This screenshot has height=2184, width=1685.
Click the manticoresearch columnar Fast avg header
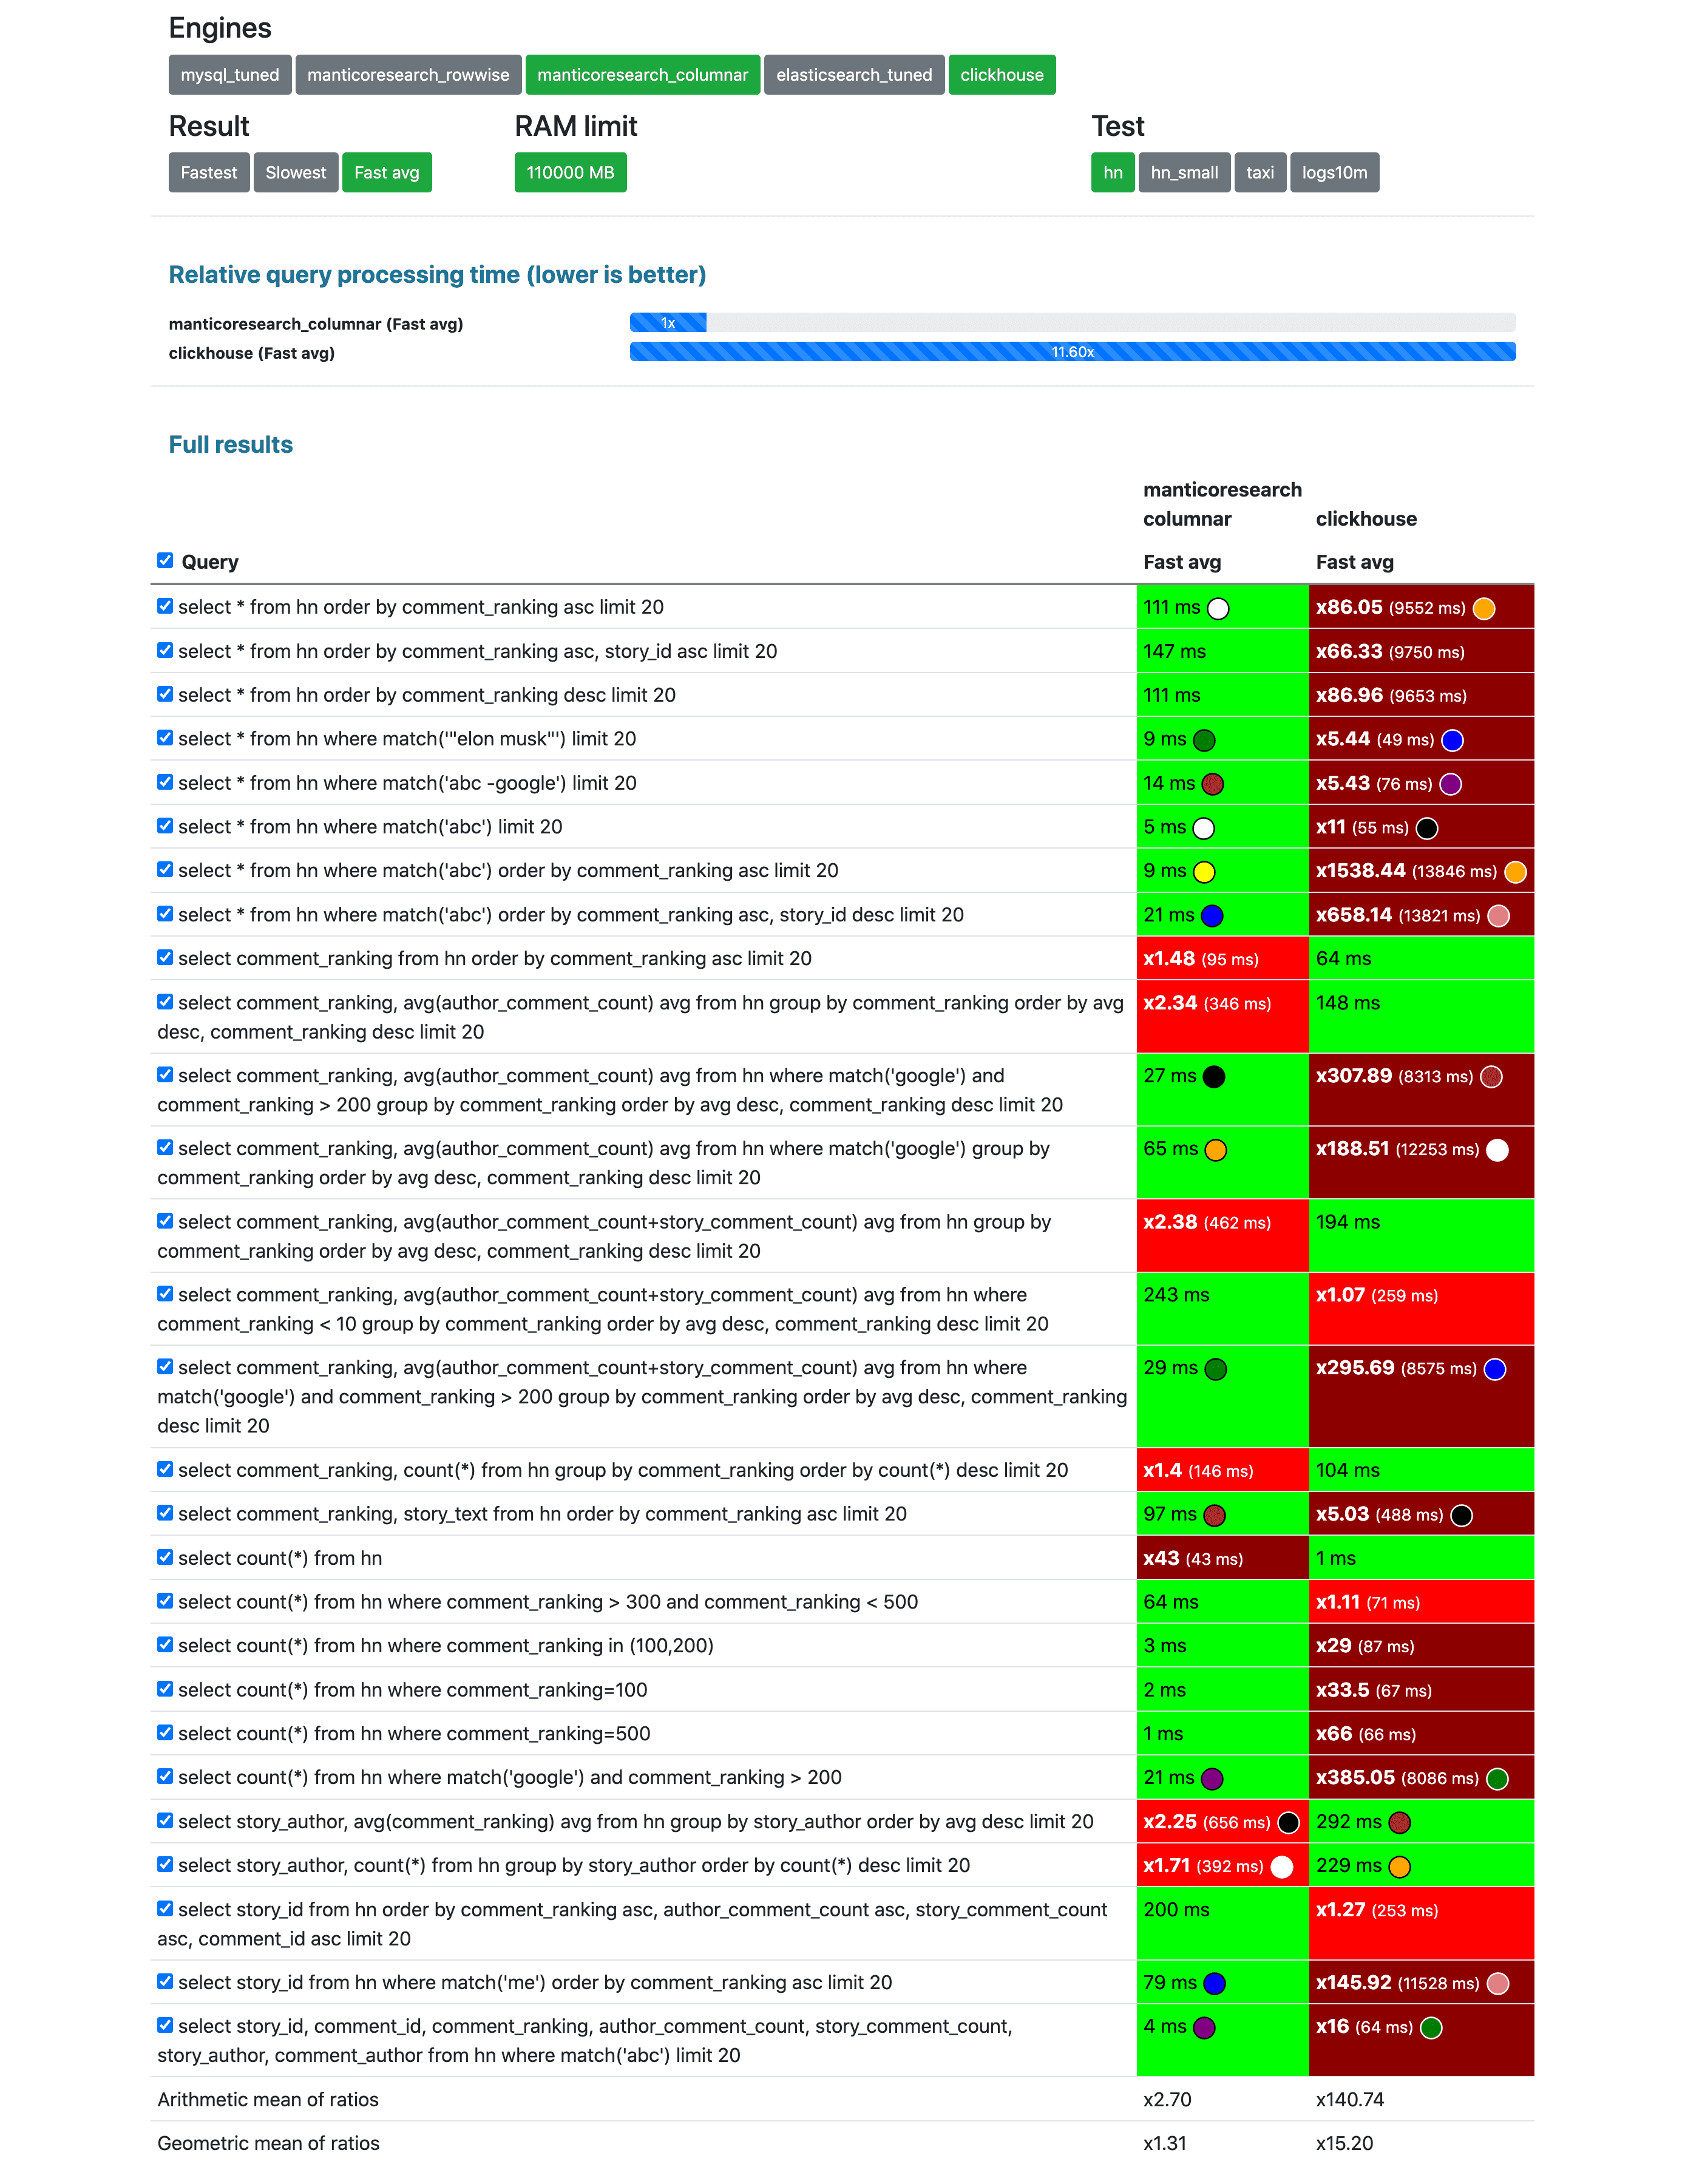pos(1182,562)
